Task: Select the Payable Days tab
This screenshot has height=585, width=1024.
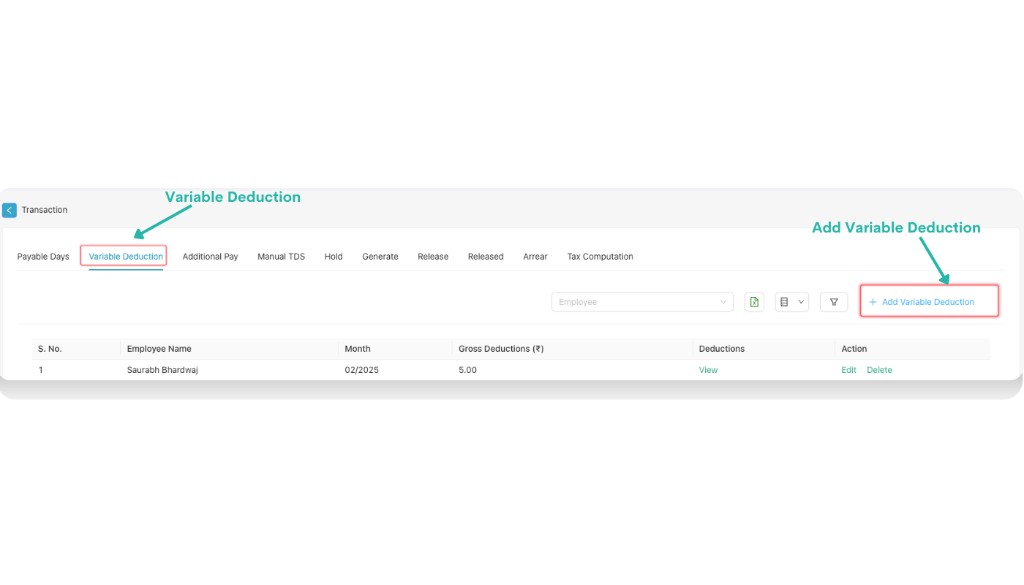Action: (42, 256)
